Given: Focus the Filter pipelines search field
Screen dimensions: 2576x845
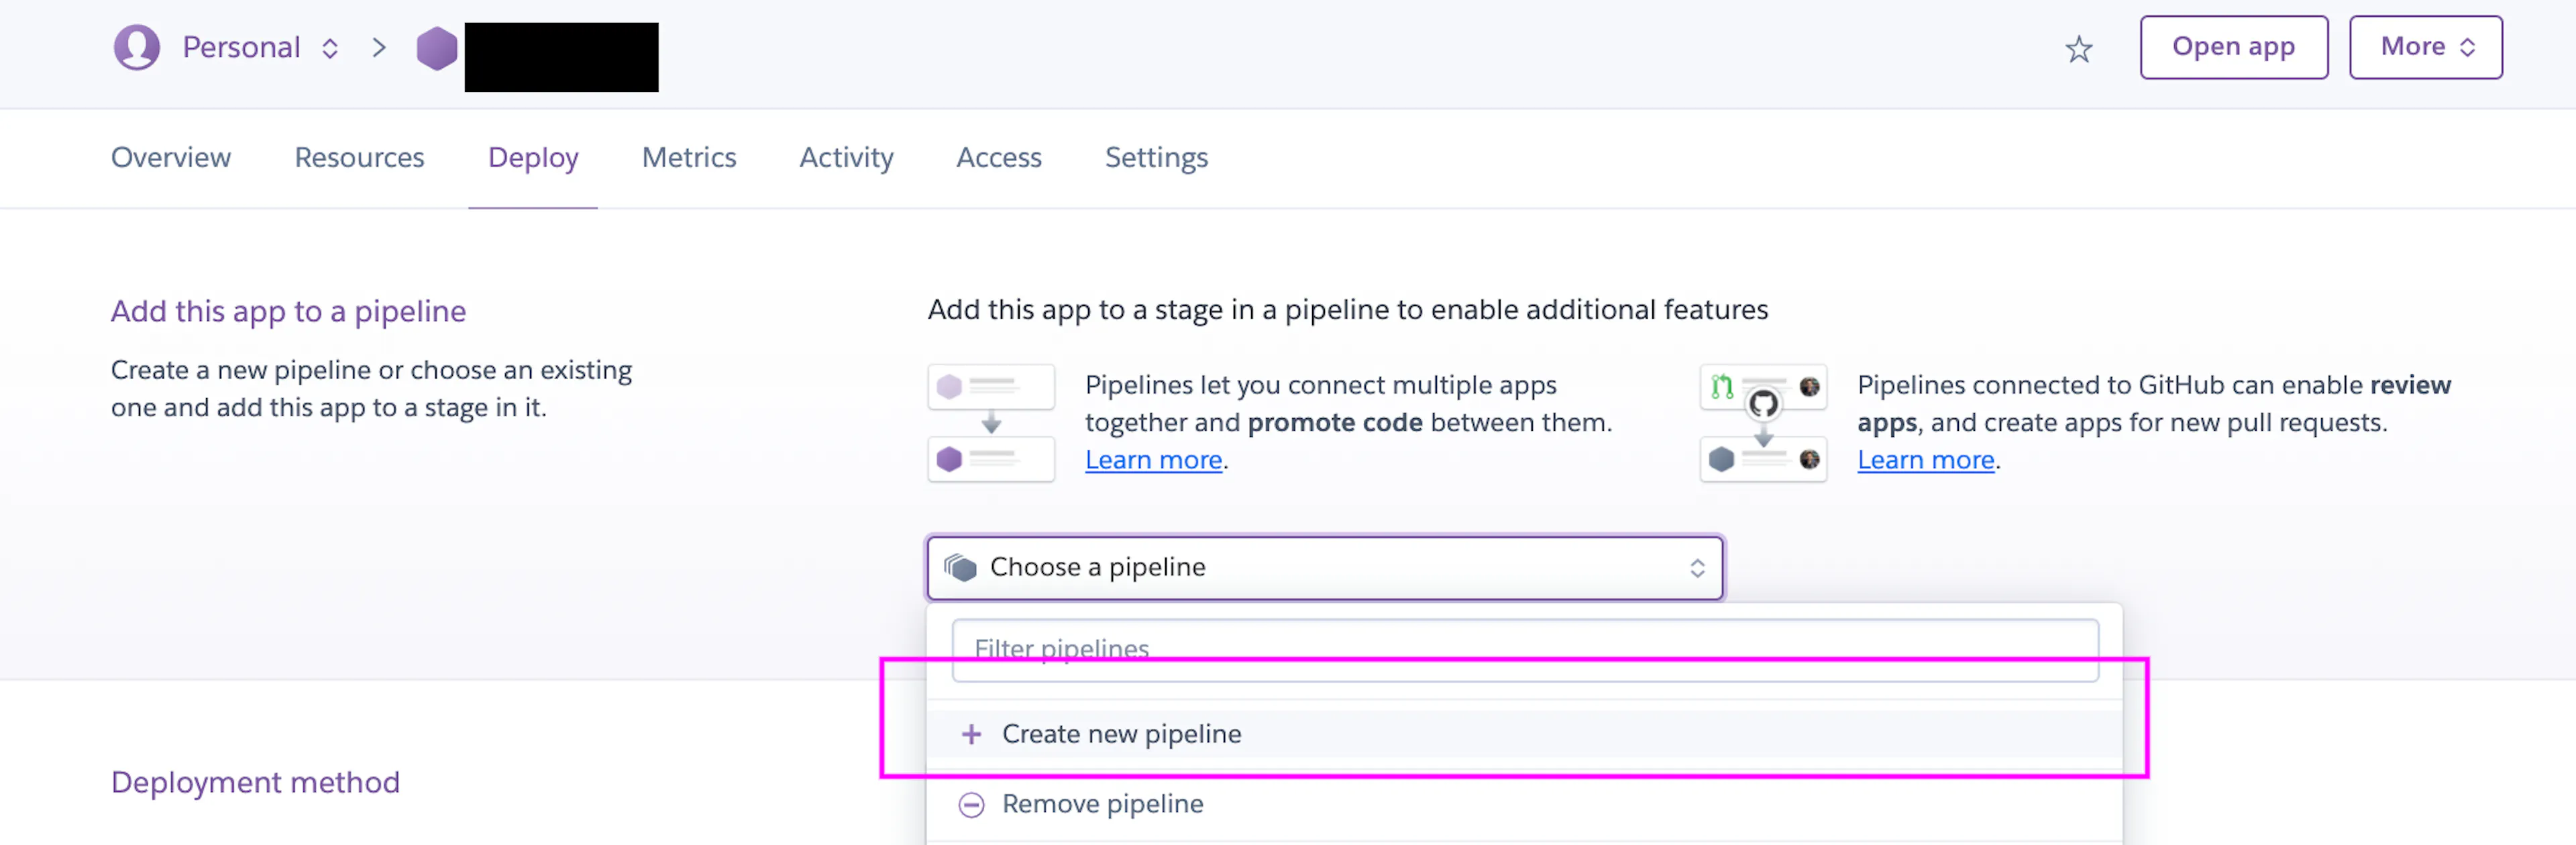Looking at the screenshot, I should [x=1525, y=650].
